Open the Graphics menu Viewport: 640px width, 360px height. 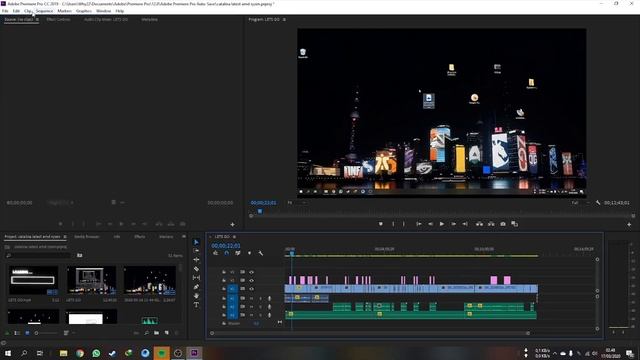(x=84, y=11)
